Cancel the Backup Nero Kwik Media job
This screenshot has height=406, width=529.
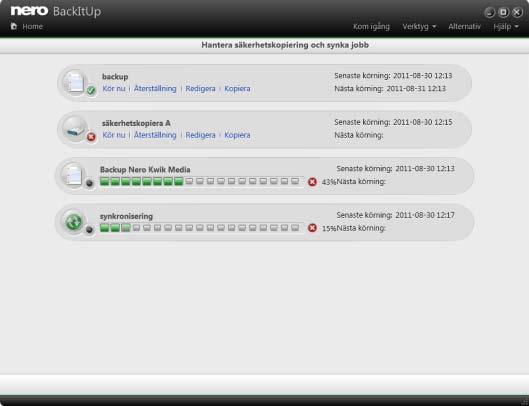[x=312, y=182]
